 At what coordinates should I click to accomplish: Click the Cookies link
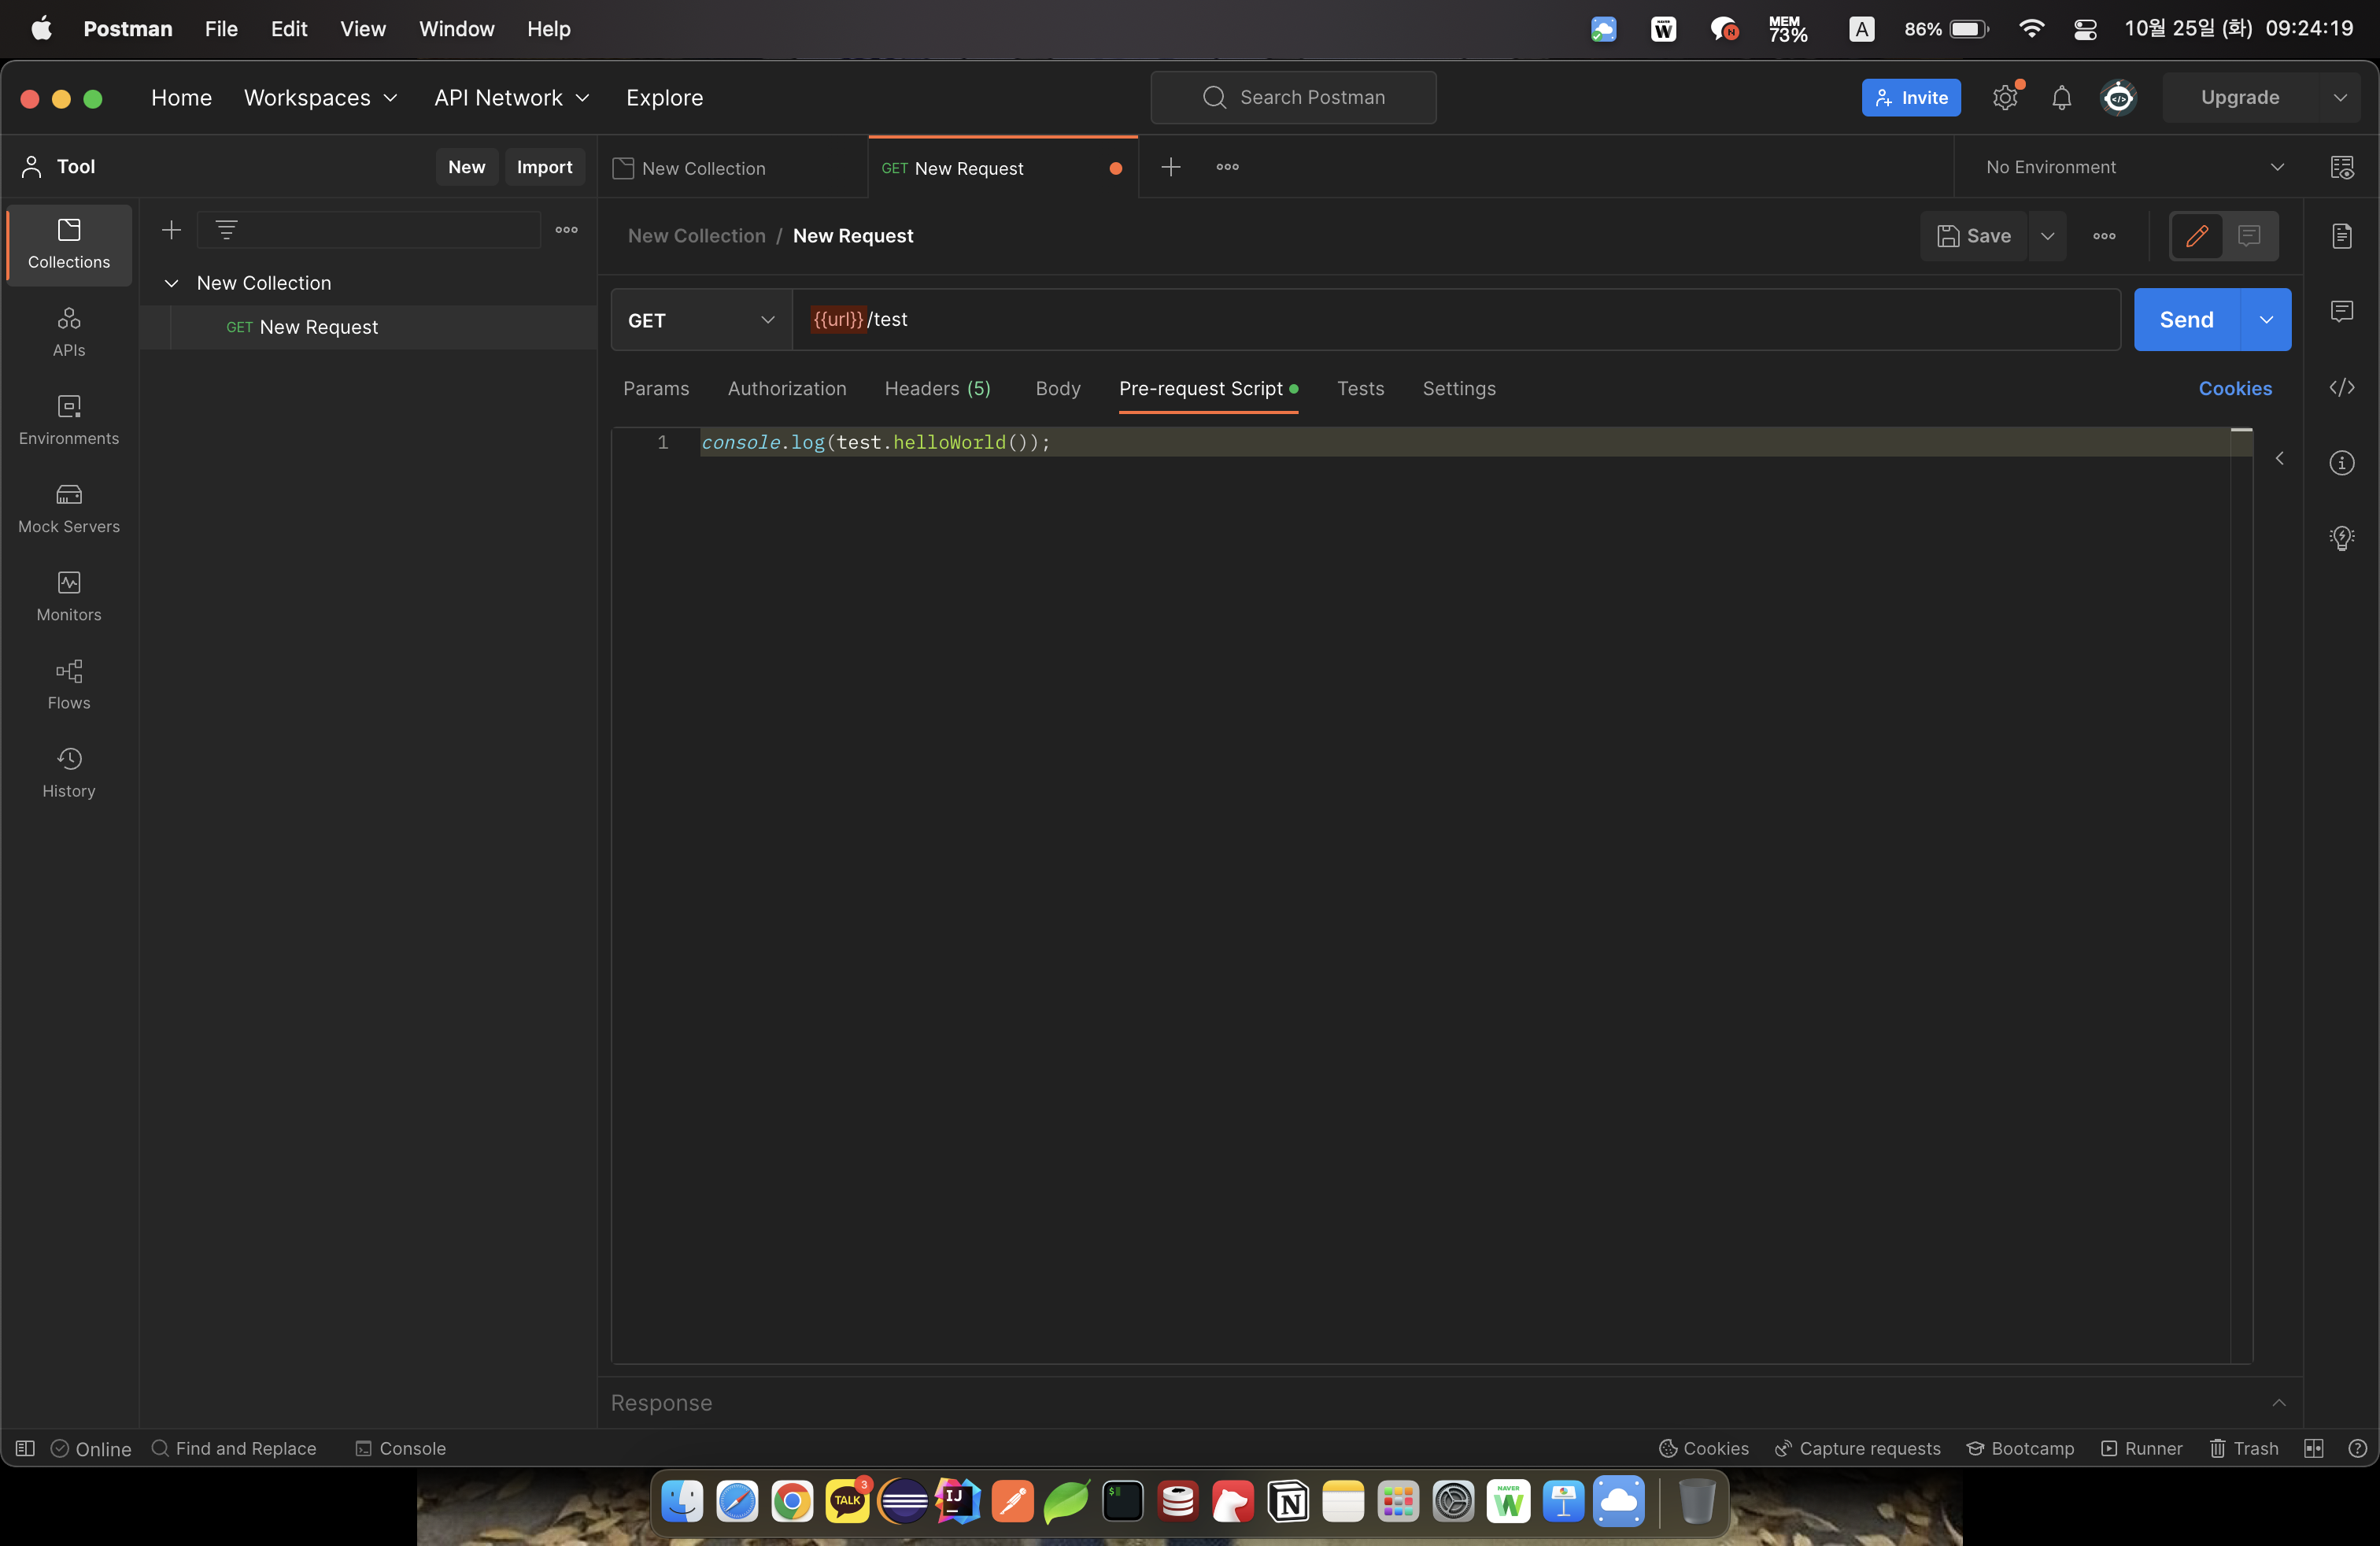tap(2234, 388)
